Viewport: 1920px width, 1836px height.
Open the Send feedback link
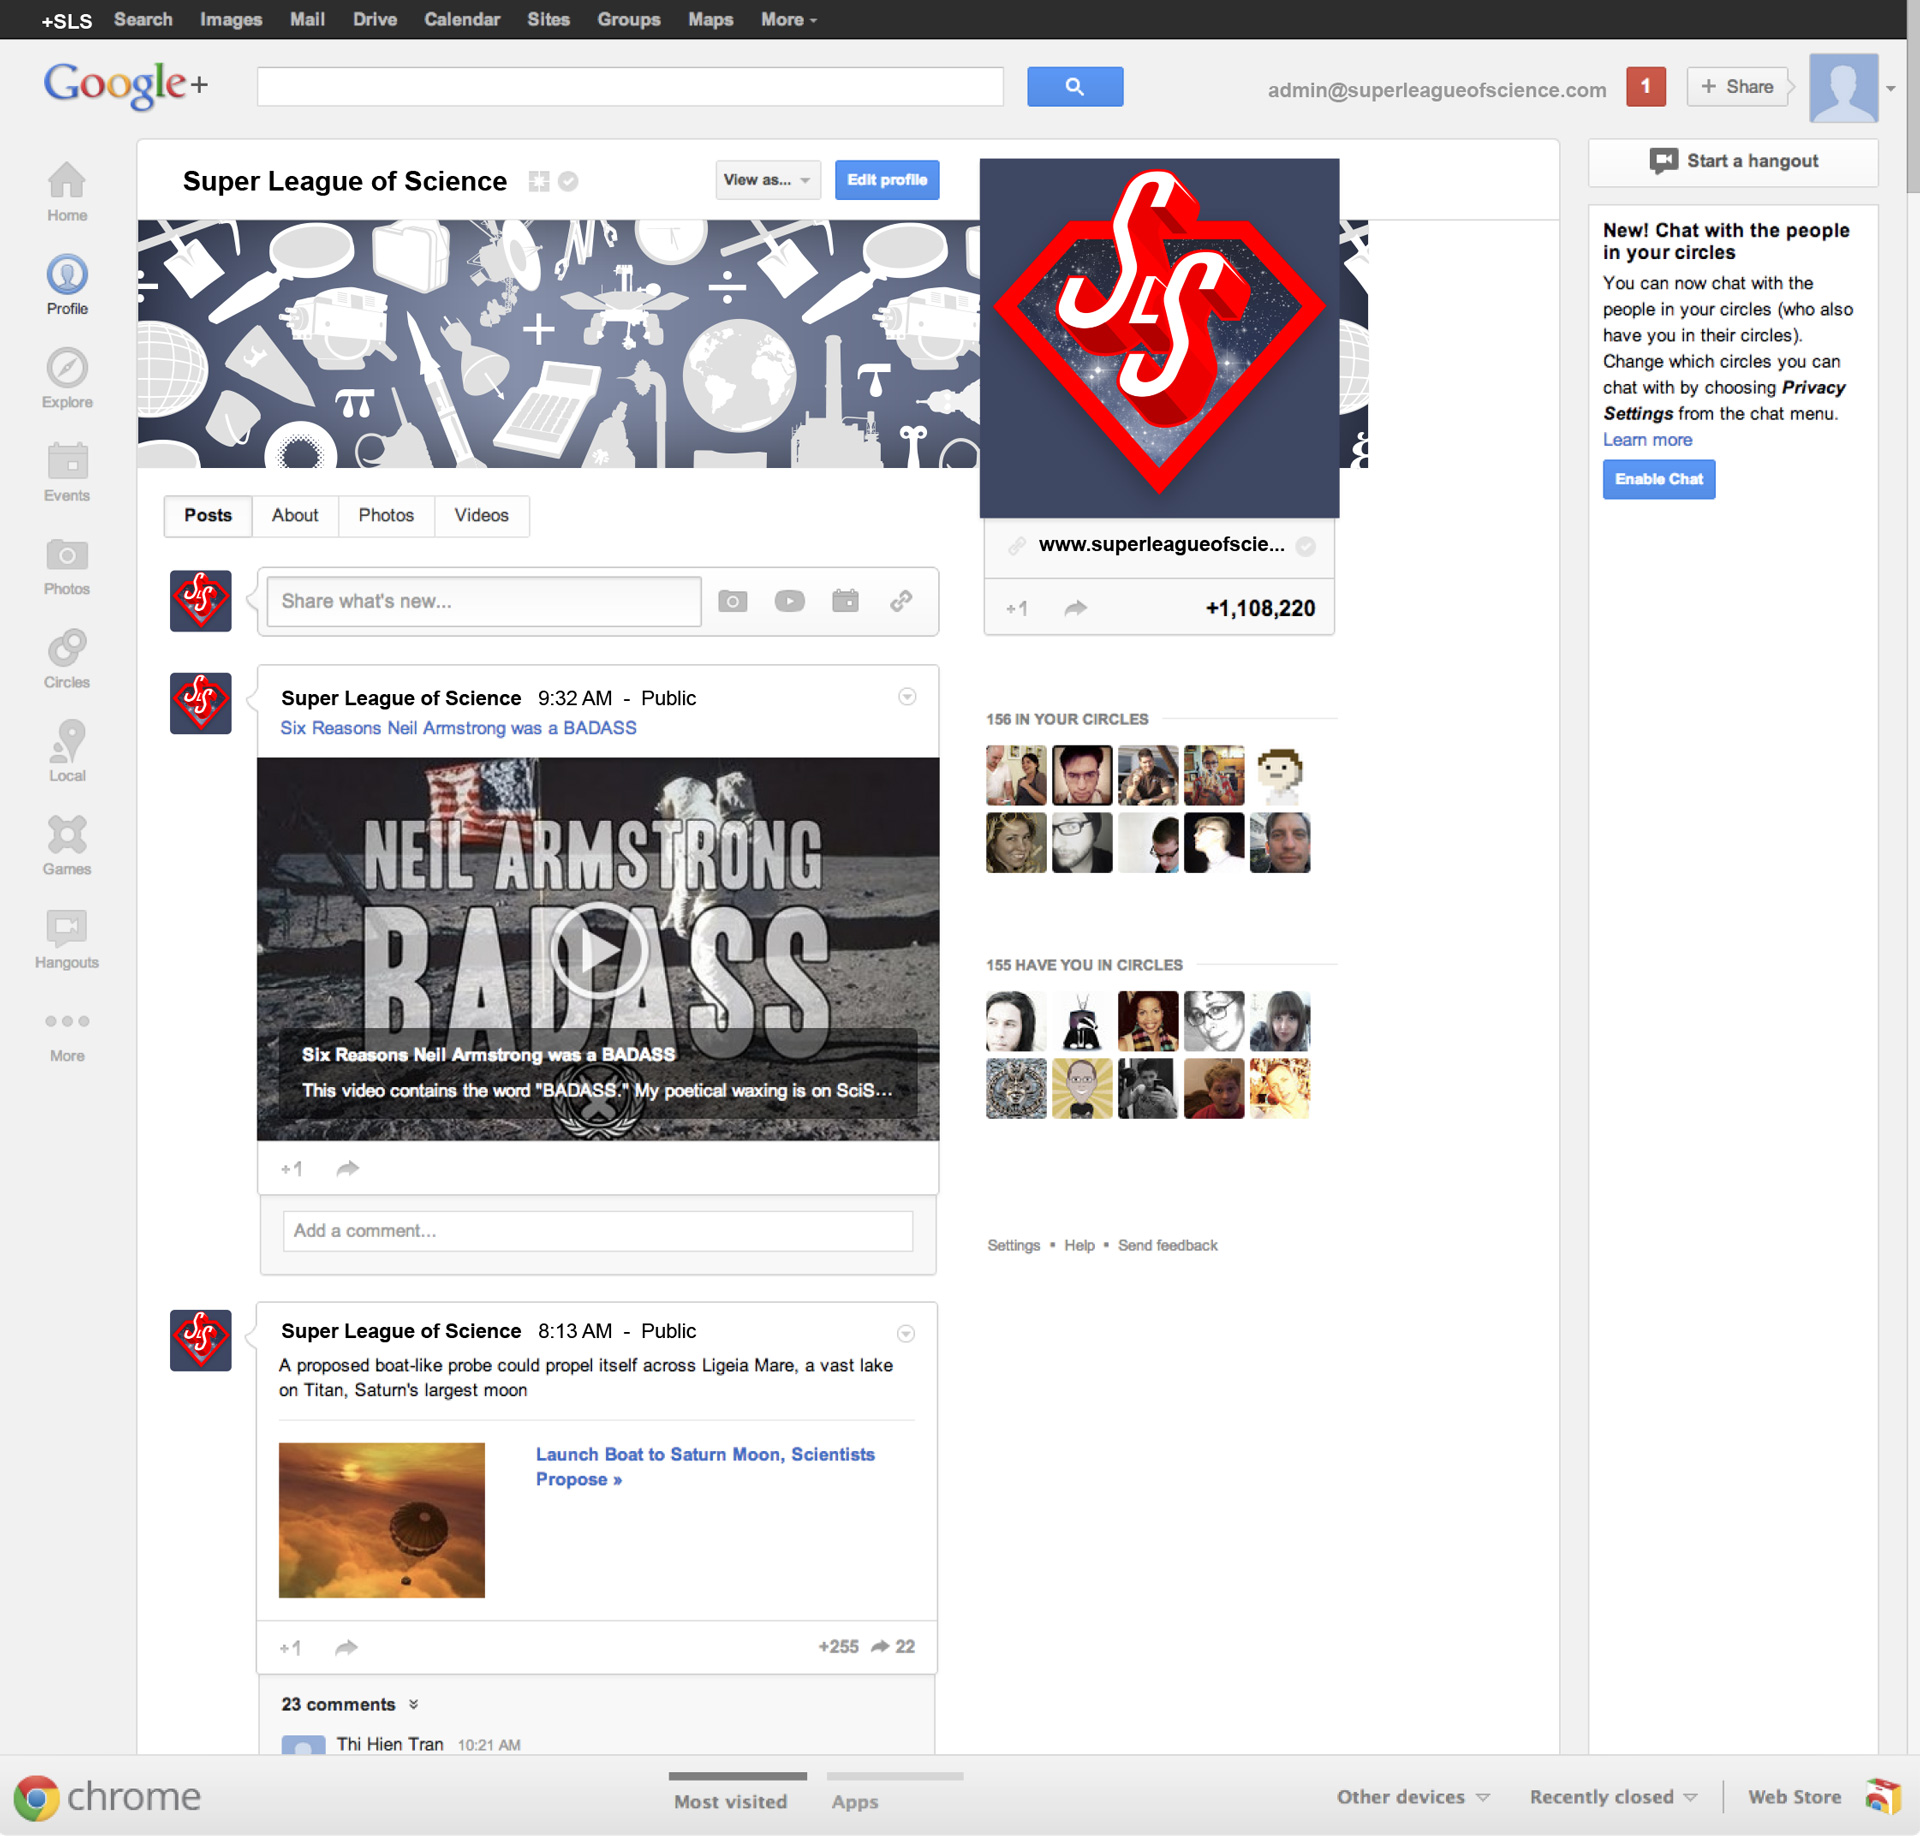coord(1167,1245)
